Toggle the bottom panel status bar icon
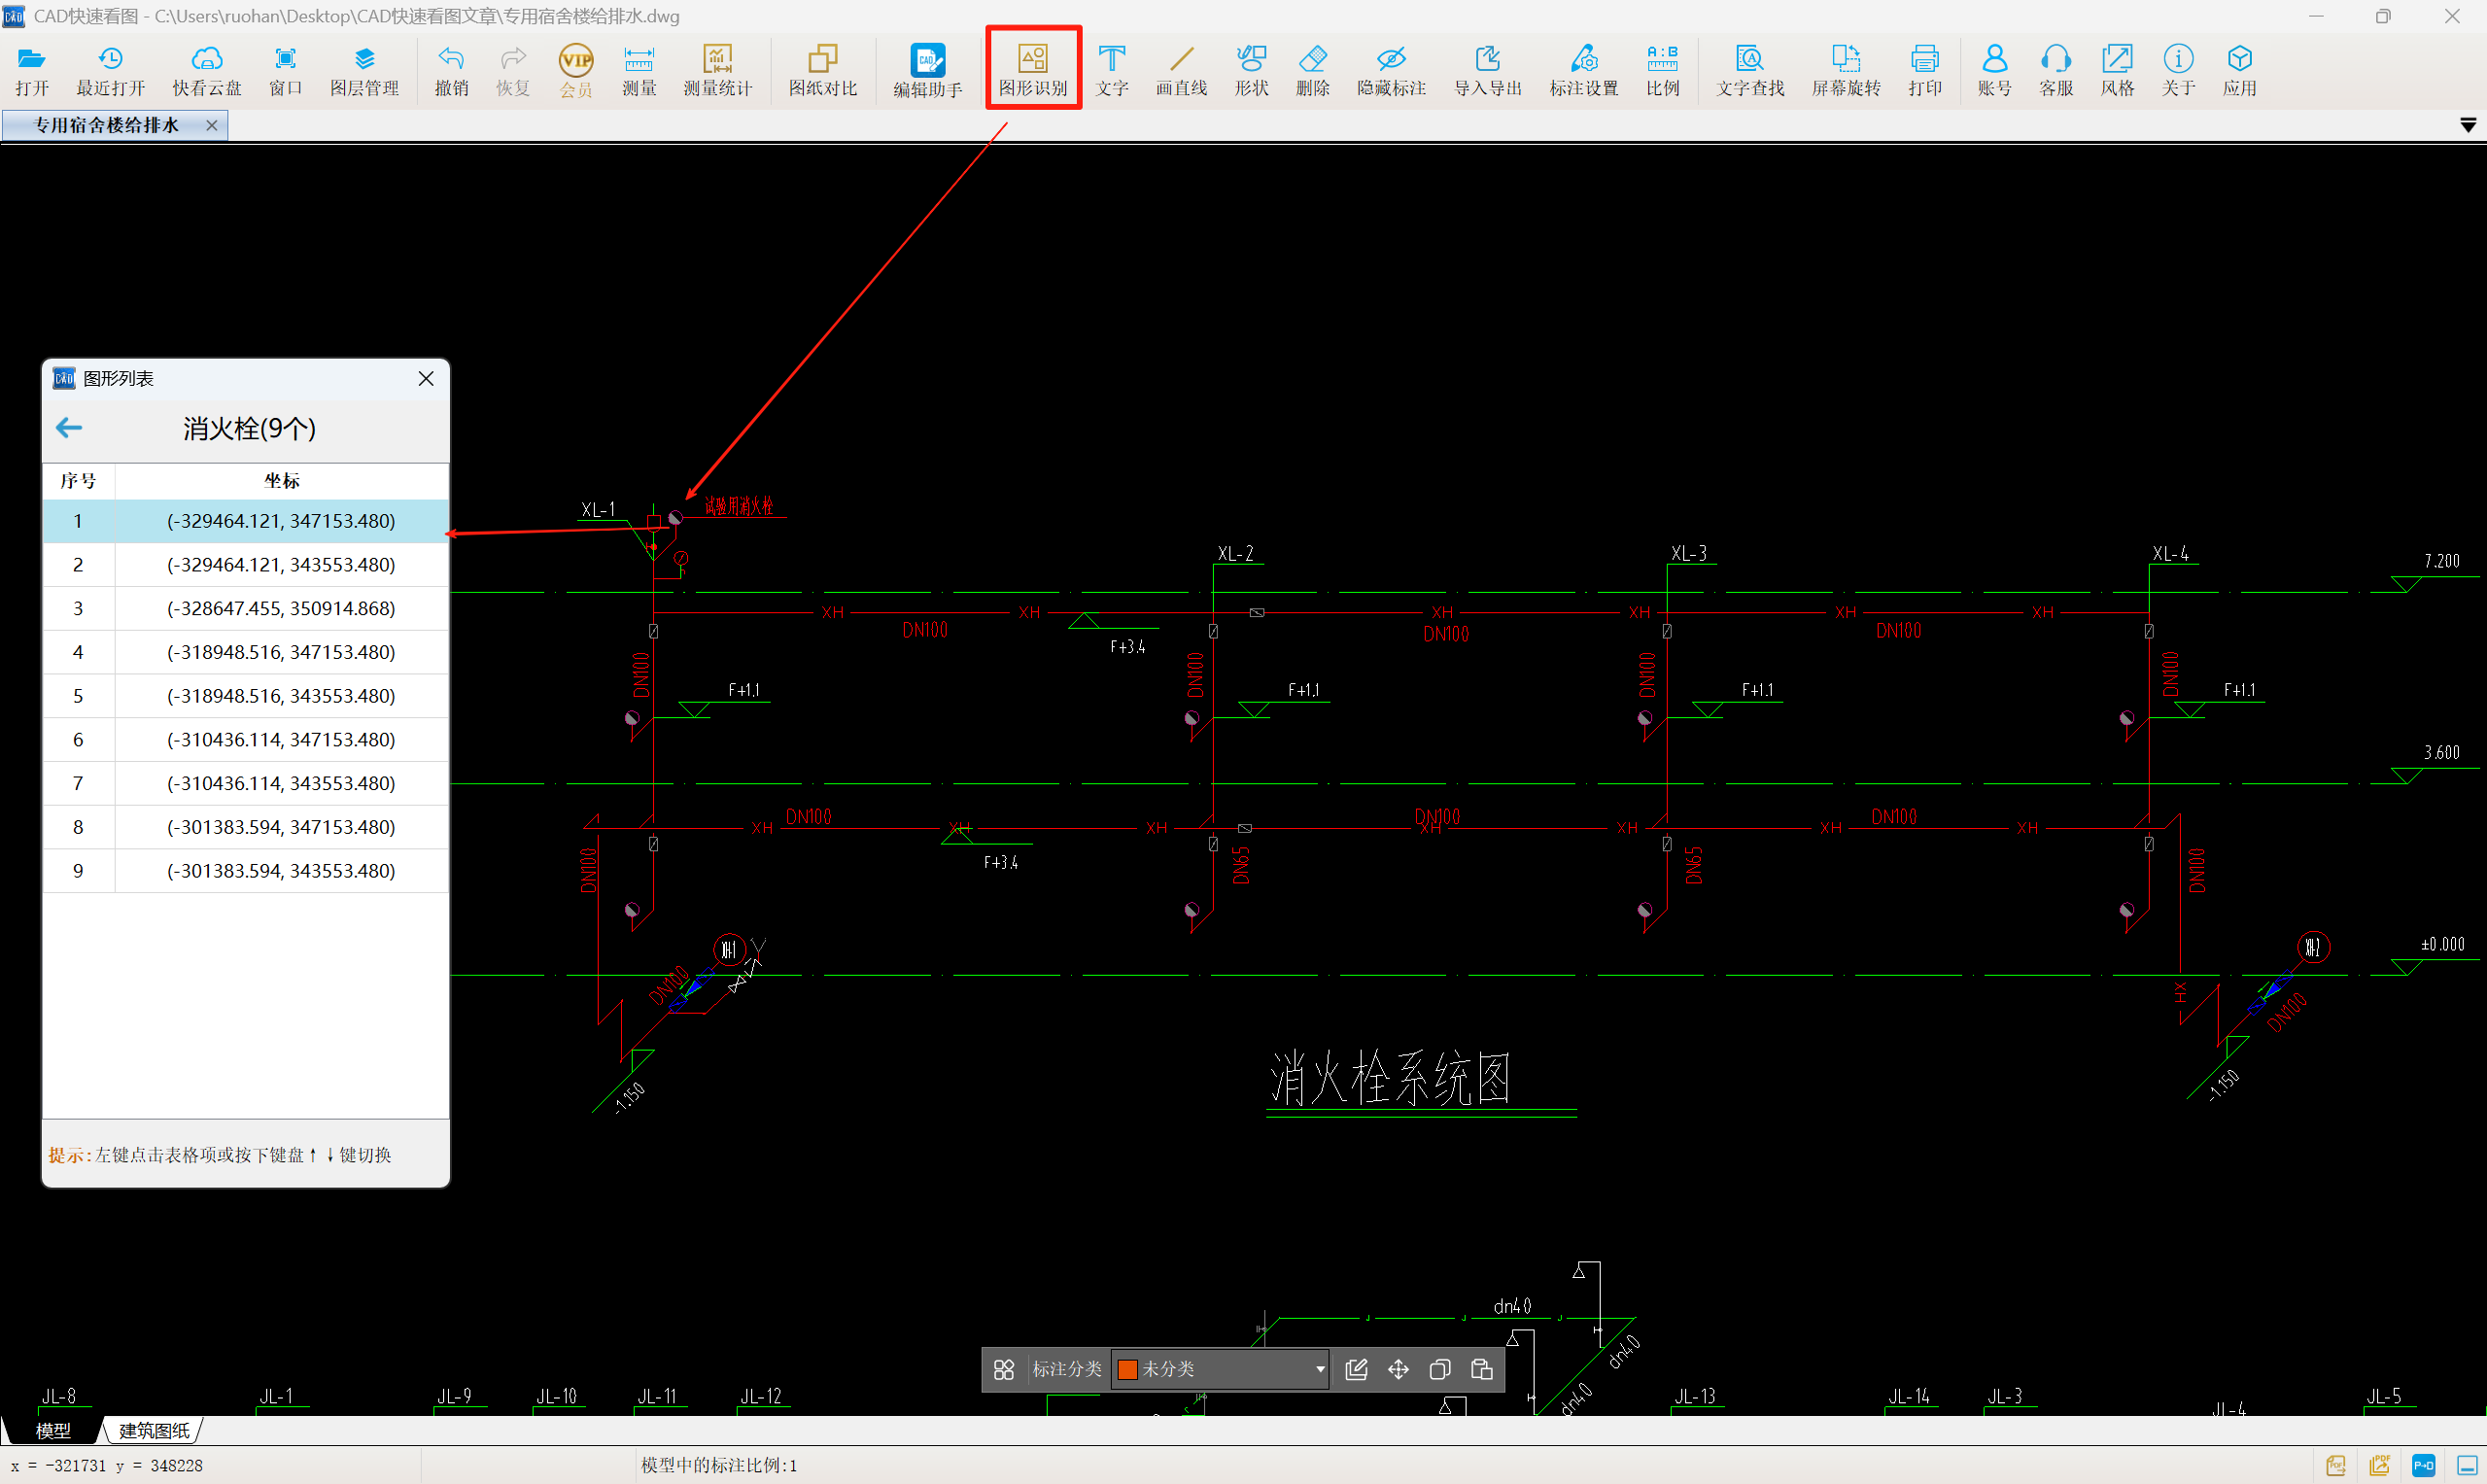 click(x=2467, y=1466)
